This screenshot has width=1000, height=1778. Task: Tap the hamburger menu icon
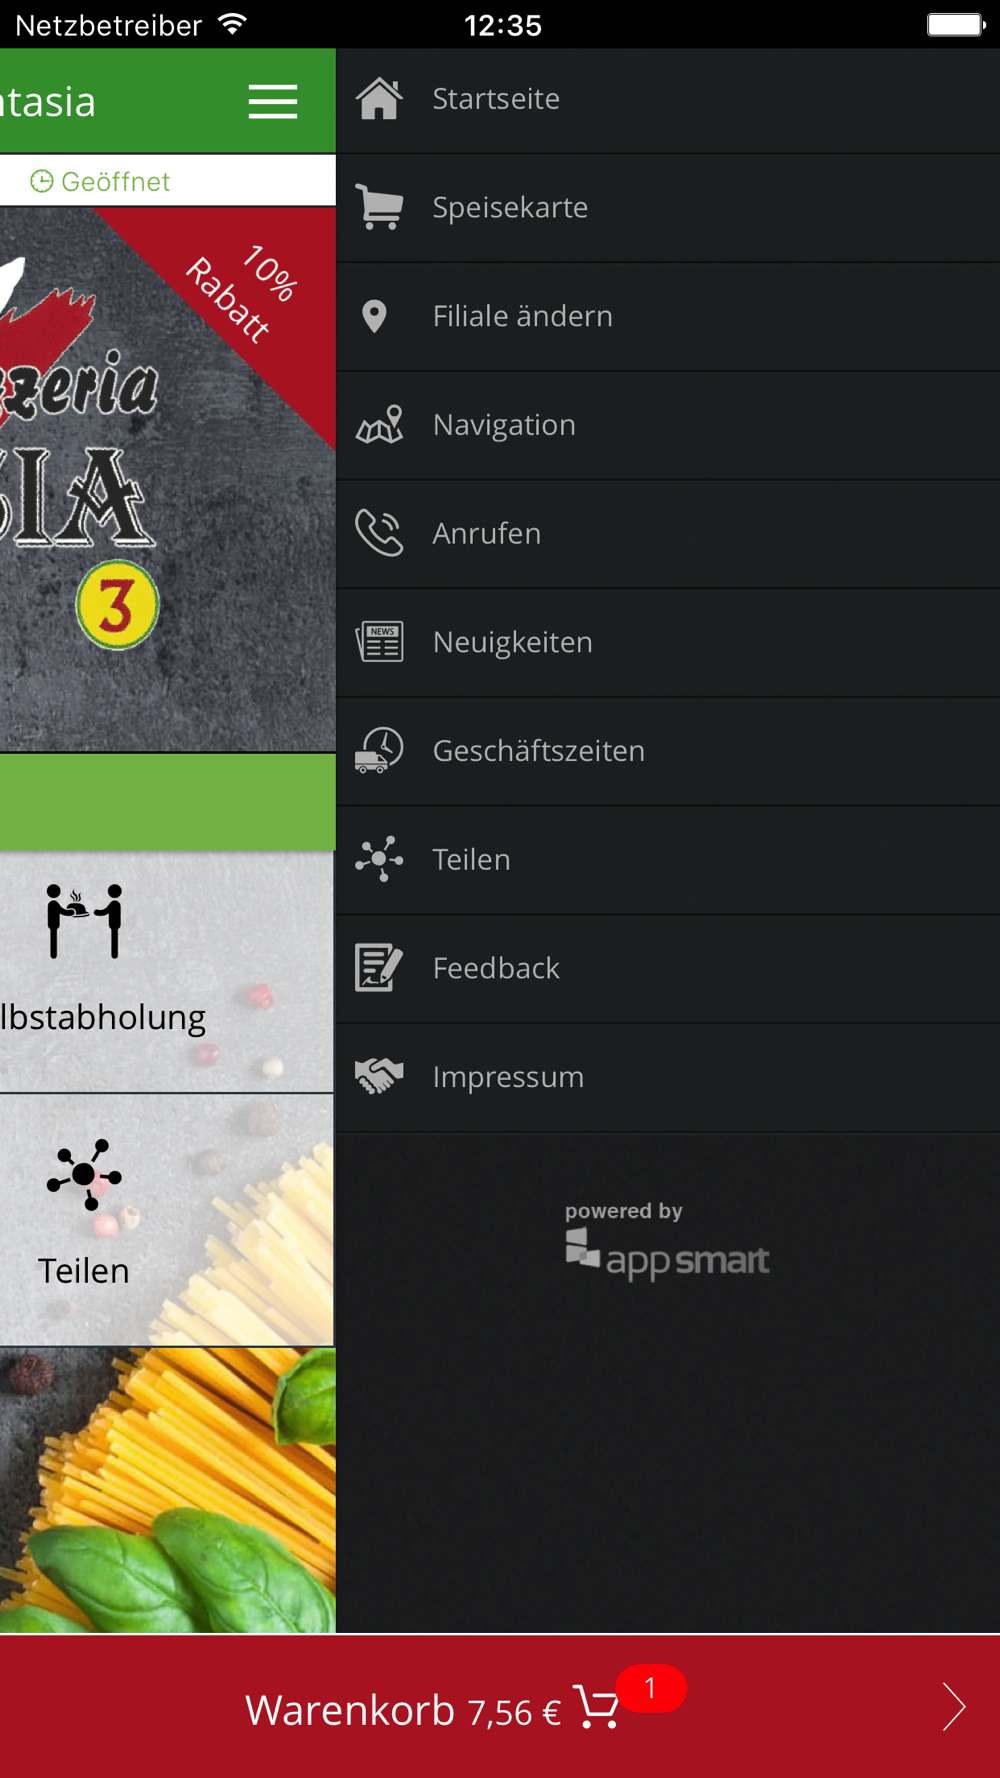coord(273,101)
